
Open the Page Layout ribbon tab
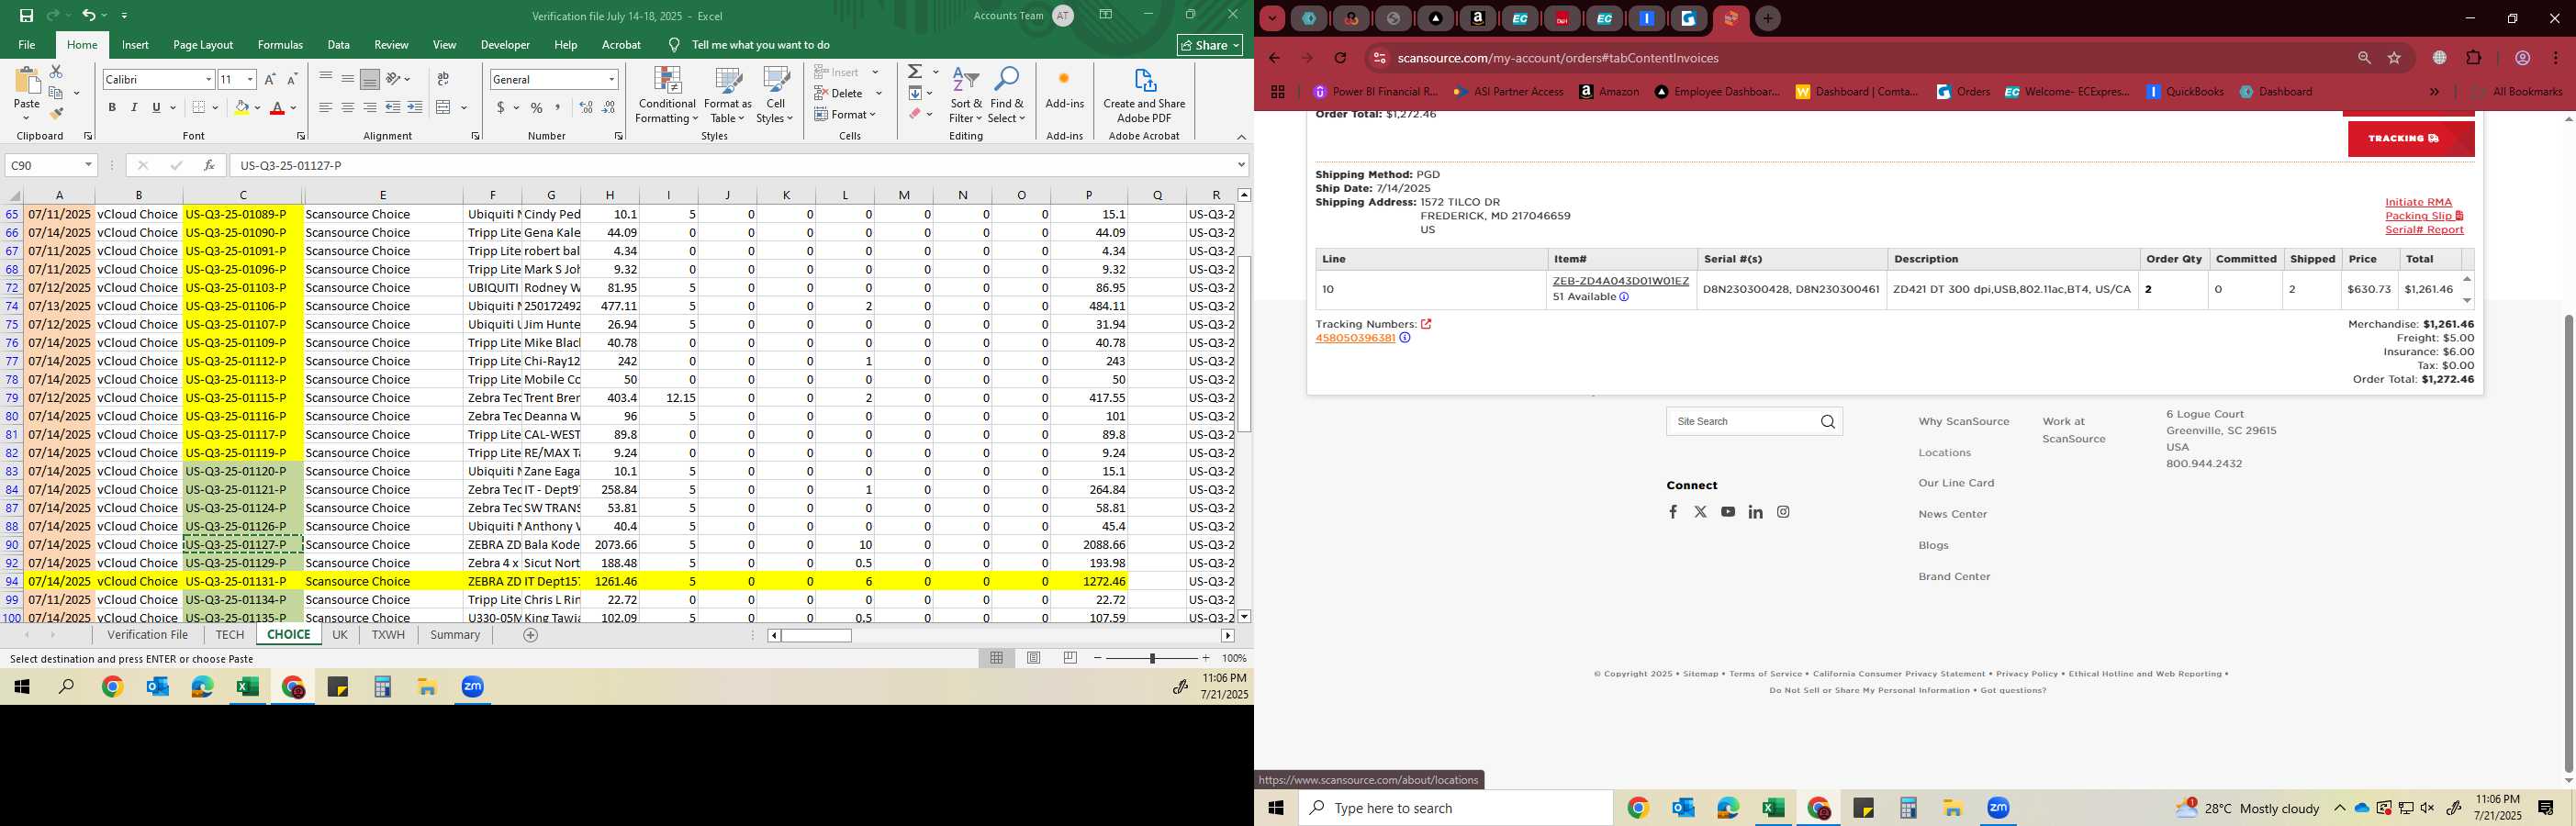[x=203, y=45]
